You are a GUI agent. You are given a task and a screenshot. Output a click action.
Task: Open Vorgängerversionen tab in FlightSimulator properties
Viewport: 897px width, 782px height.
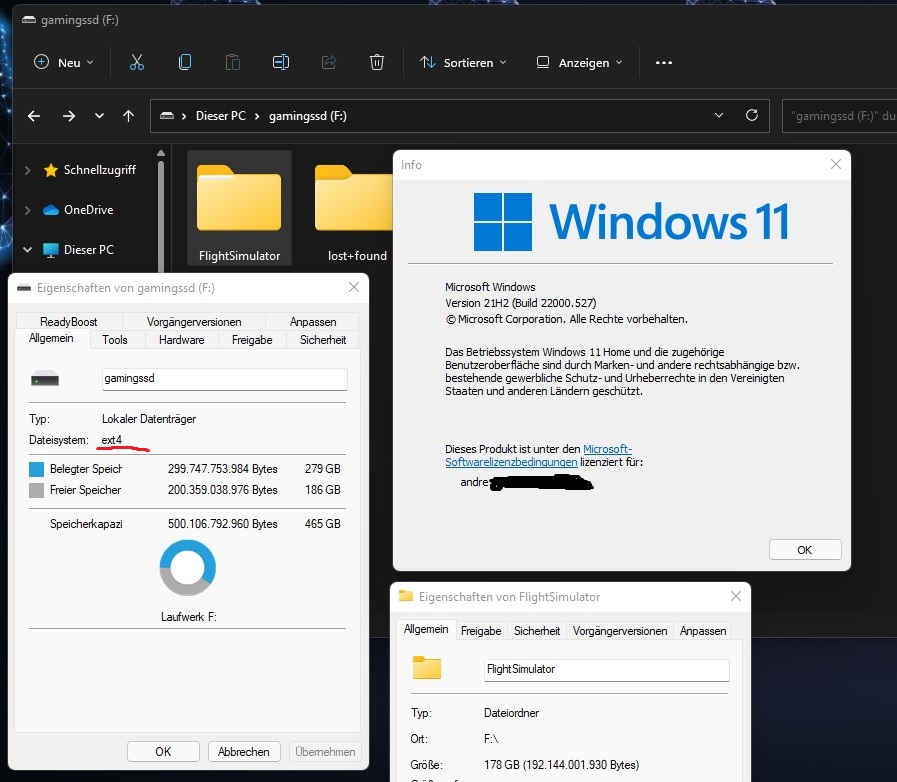[x=620, y=630]
